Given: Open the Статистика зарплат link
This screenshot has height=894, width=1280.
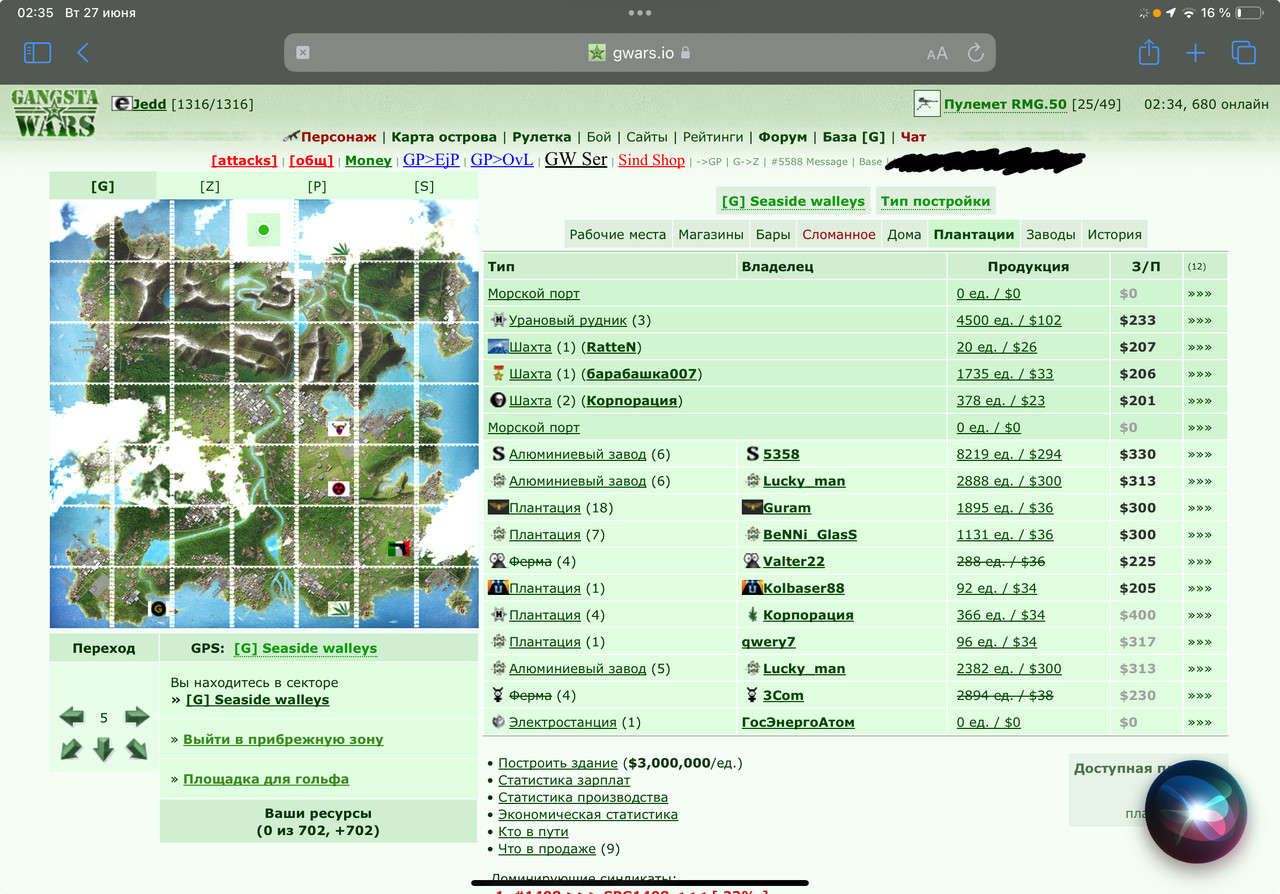Looking at the screenshot, I should (564, 780).
